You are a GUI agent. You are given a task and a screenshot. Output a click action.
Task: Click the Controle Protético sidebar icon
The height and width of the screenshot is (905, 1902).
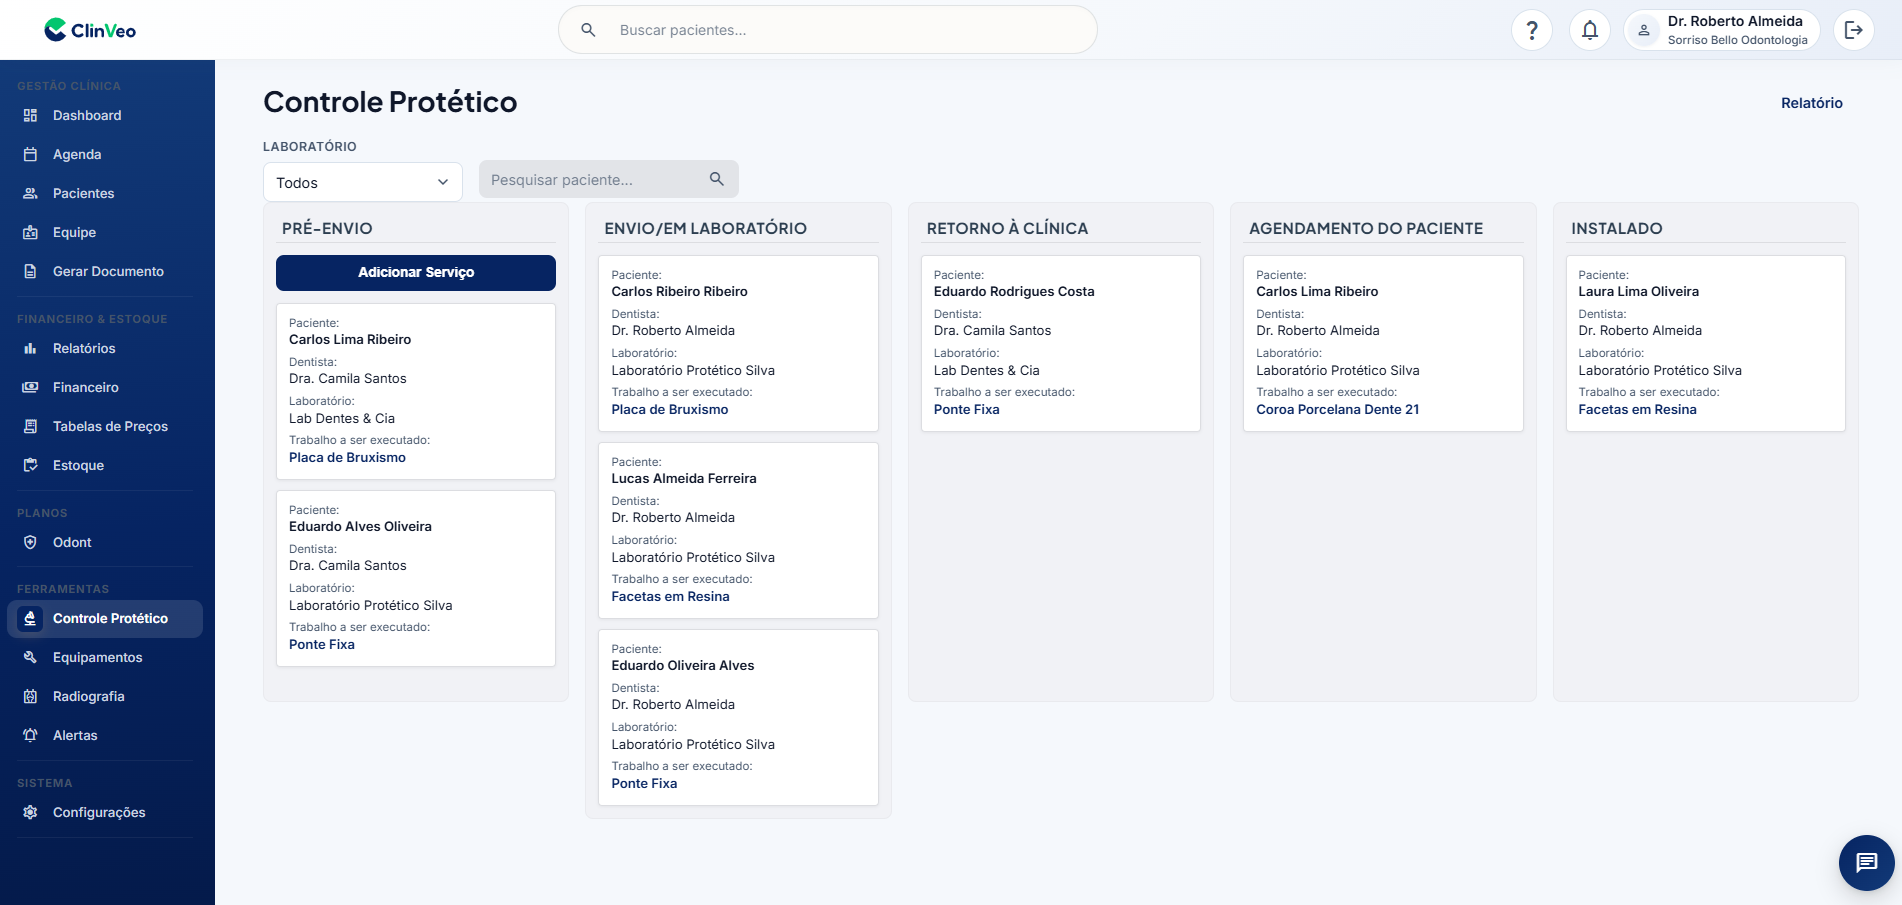pos(30,618)
